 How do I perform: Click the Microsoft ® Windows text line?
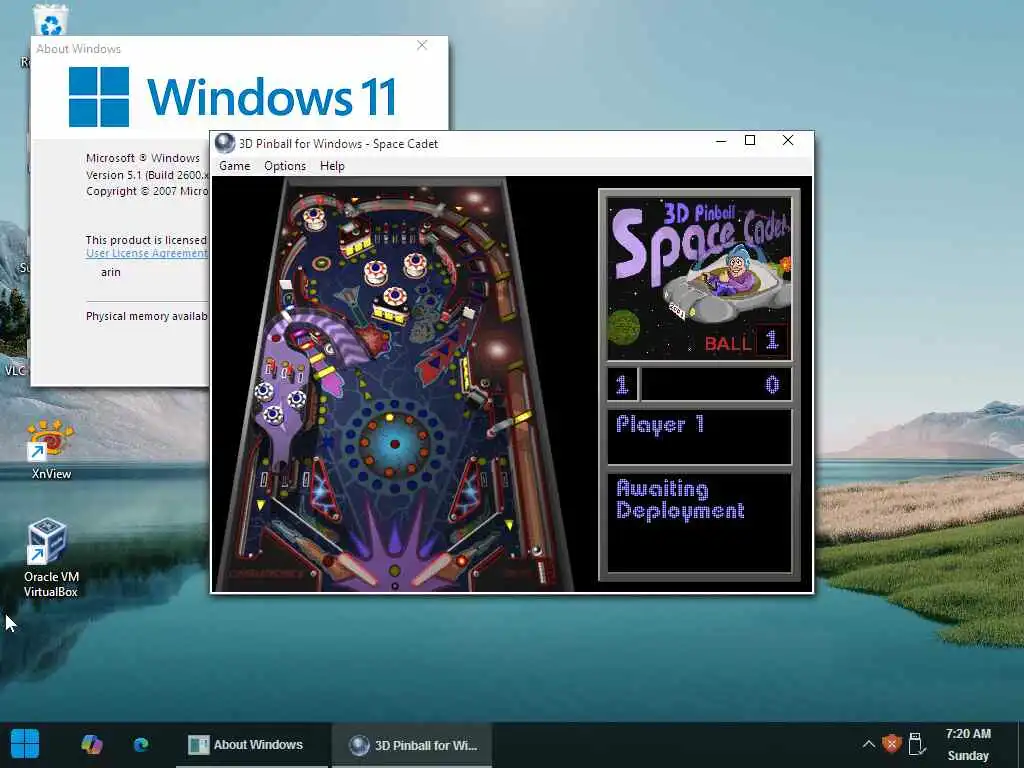point(142,158)
